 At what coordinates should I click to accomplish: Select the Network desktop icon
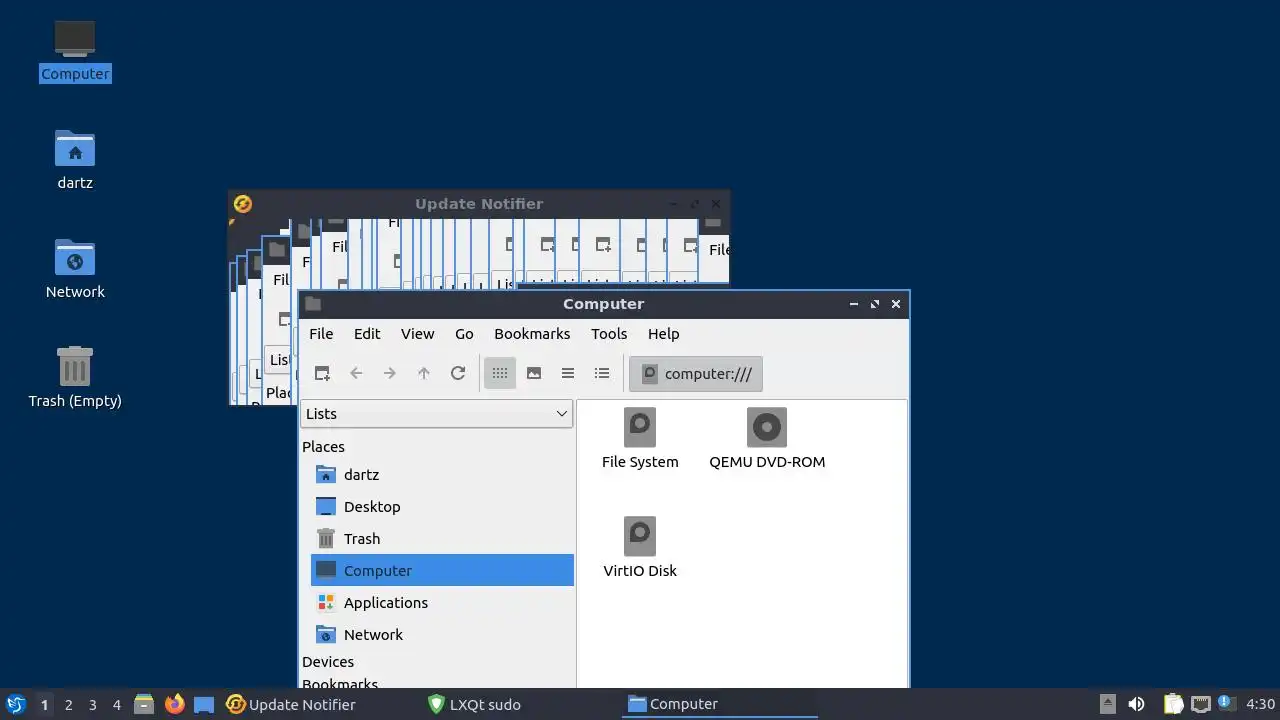(x=75, y=269)
